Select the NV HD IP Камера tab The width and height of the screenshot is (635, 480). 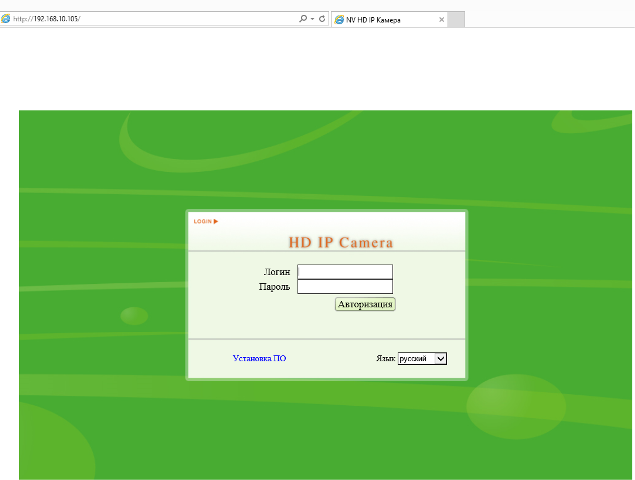click(389, 20)
